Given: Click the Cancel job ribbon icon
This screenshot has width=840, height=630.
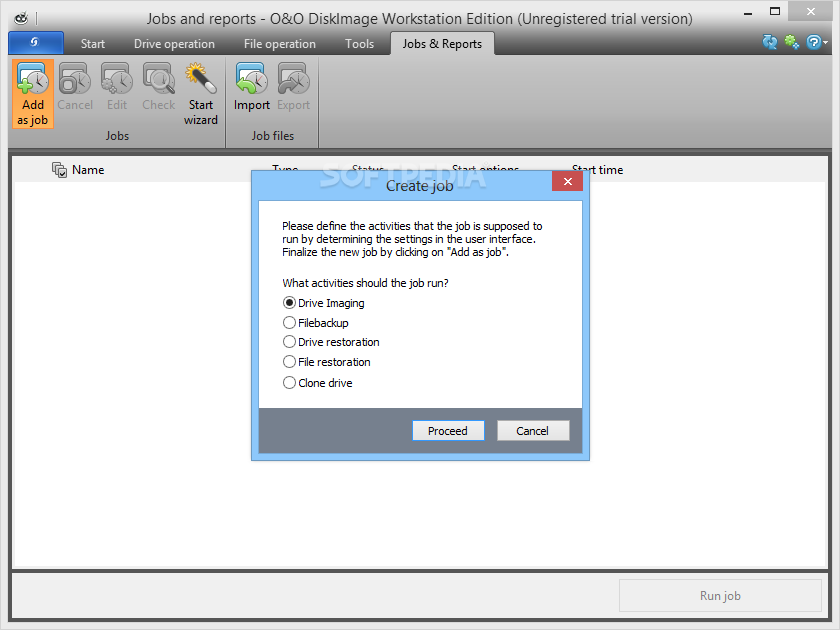Looking at the screenshot, I should (x=75, y=86).
